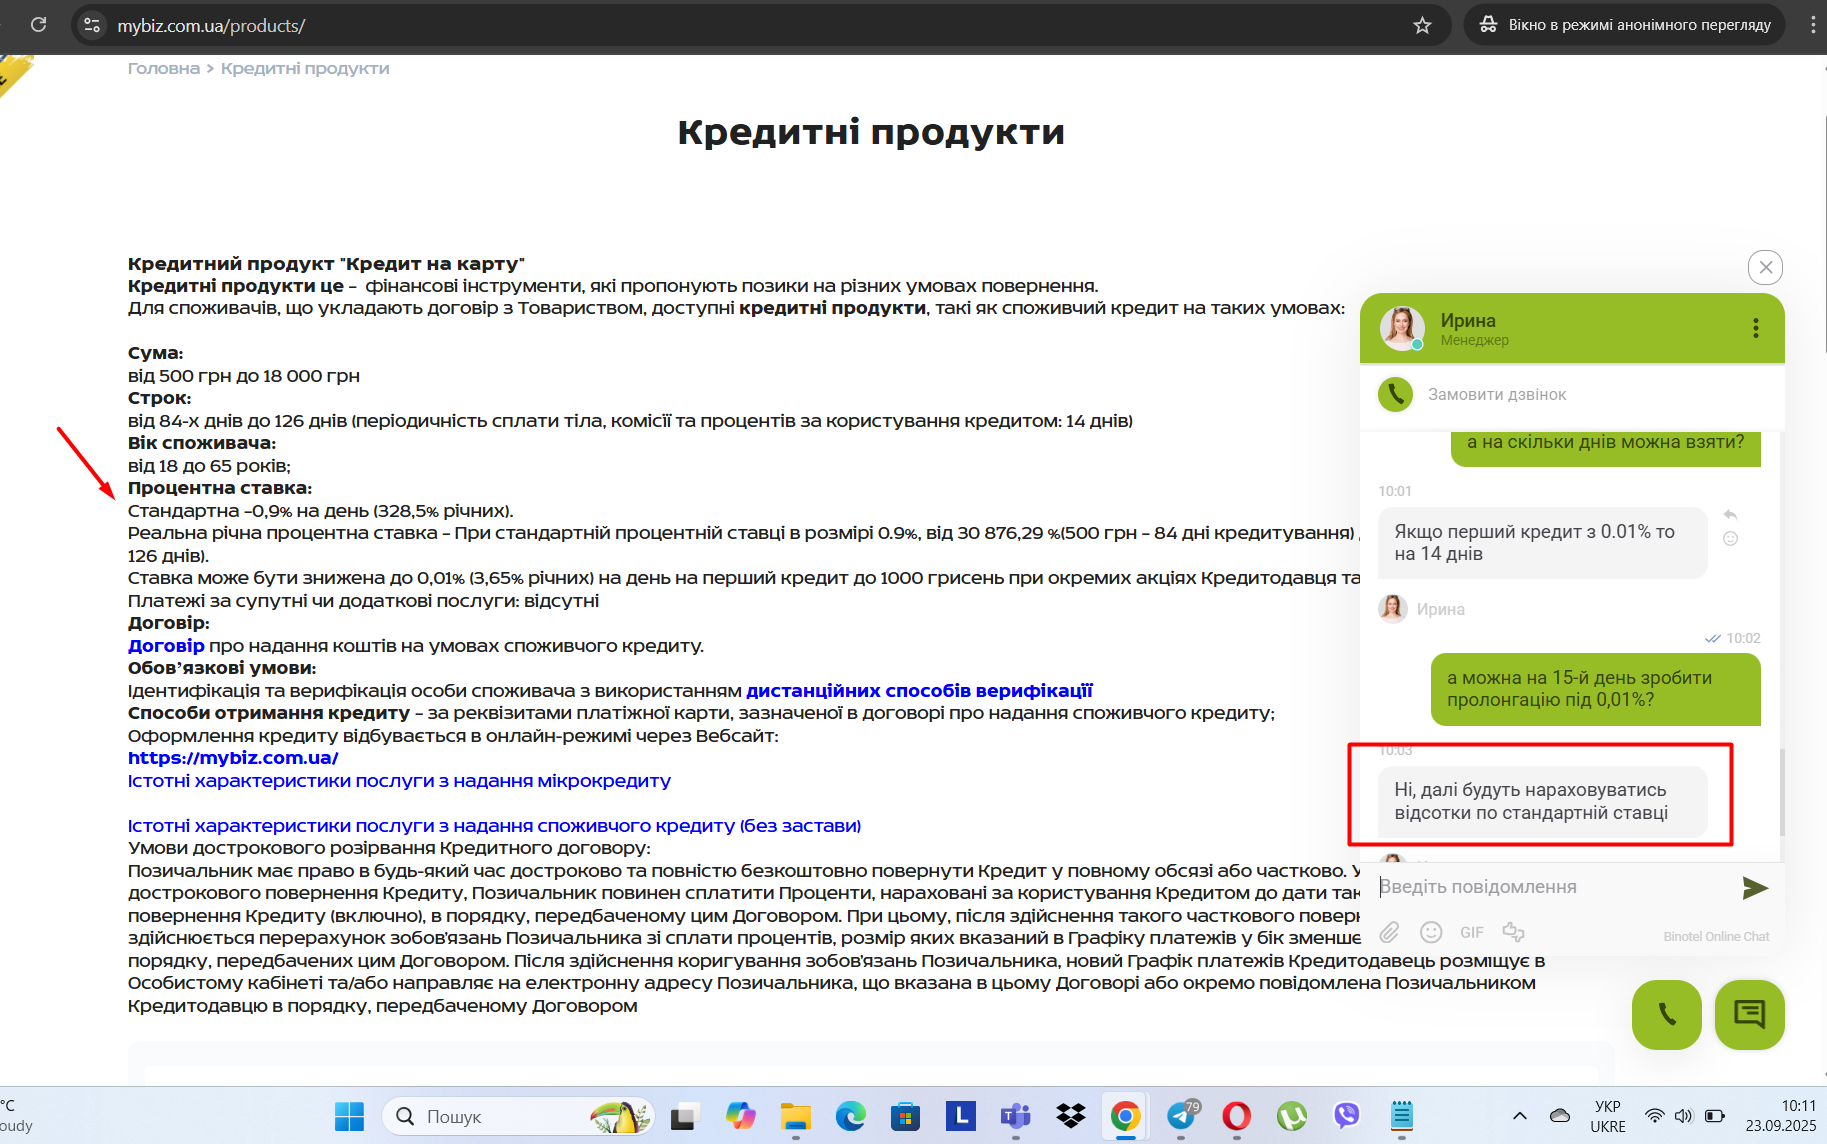The height and width of the screenshot is (1144, 1827).
Task: Attach a file using paperclip icon
Action: click(1389, 933)
